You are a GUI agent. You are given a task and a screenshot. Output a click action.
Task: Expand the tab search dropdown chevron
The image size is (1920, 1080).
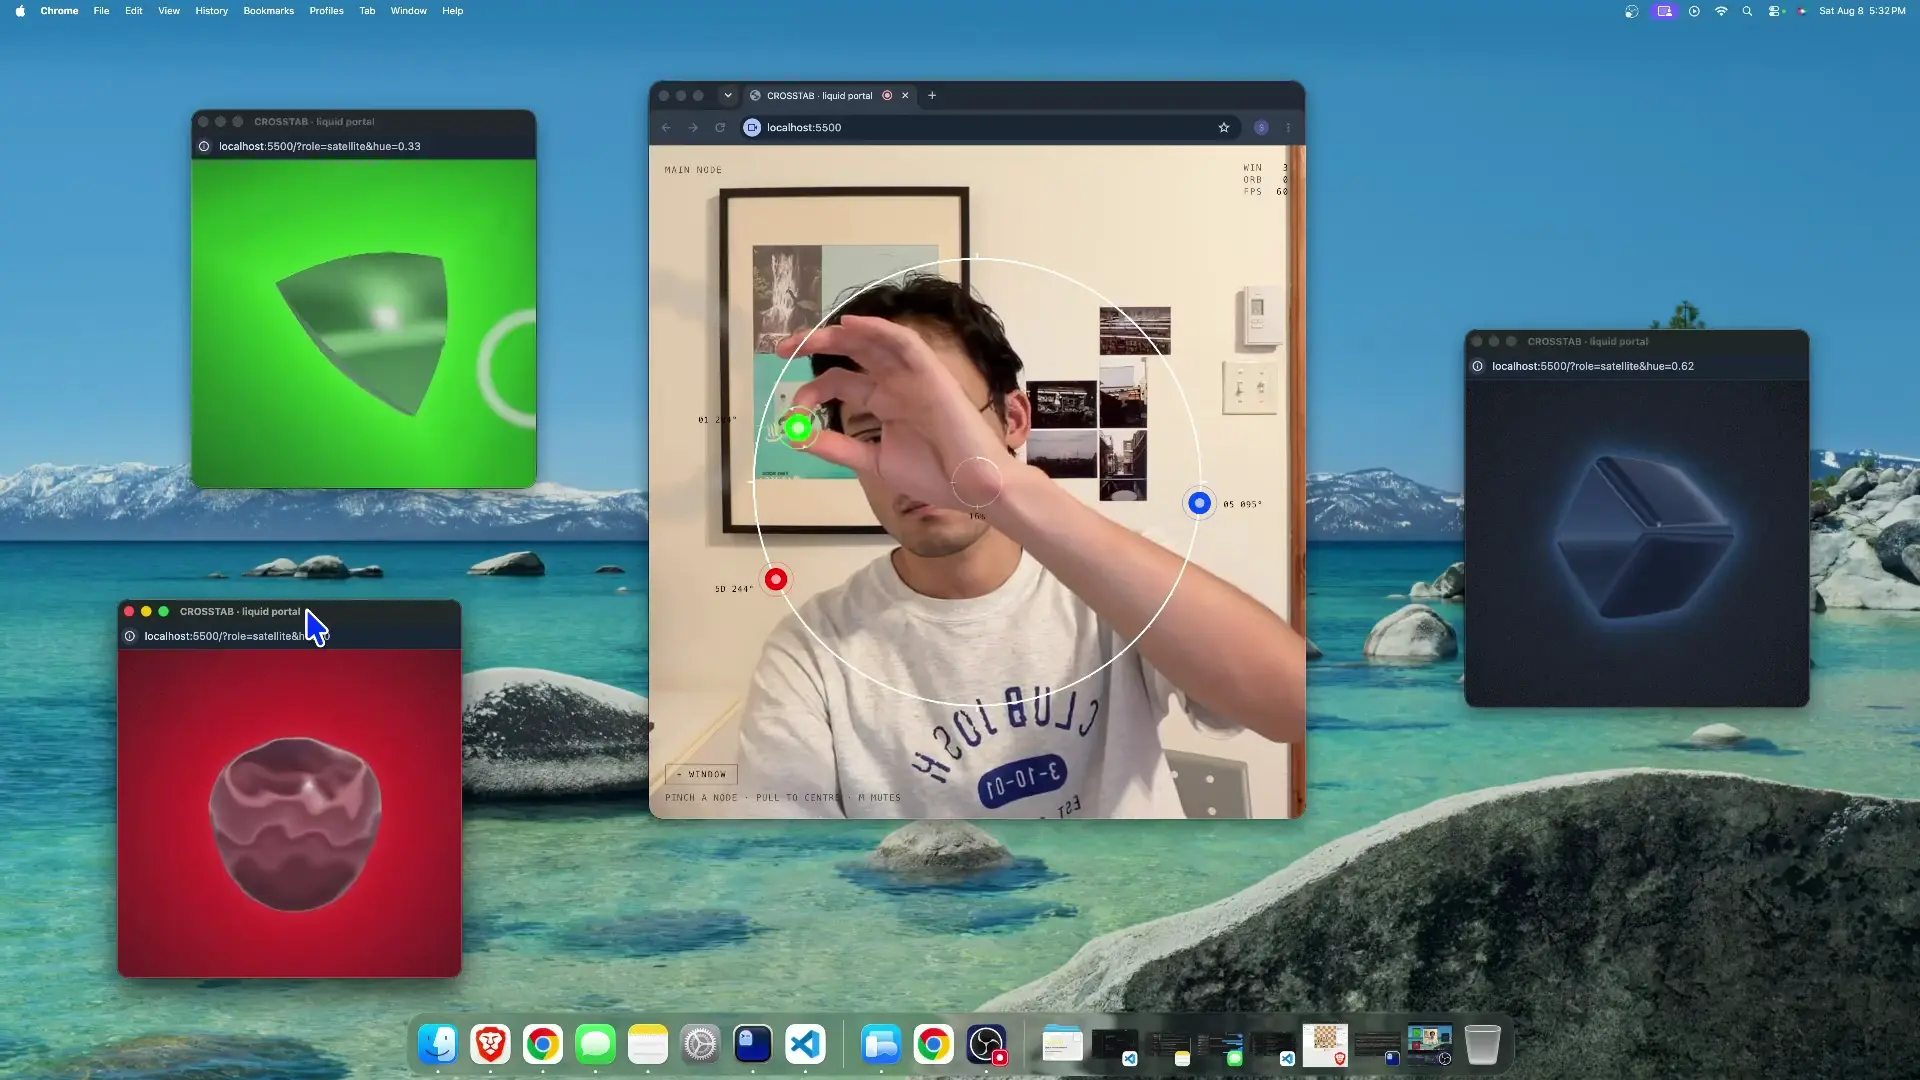point(728,96)
